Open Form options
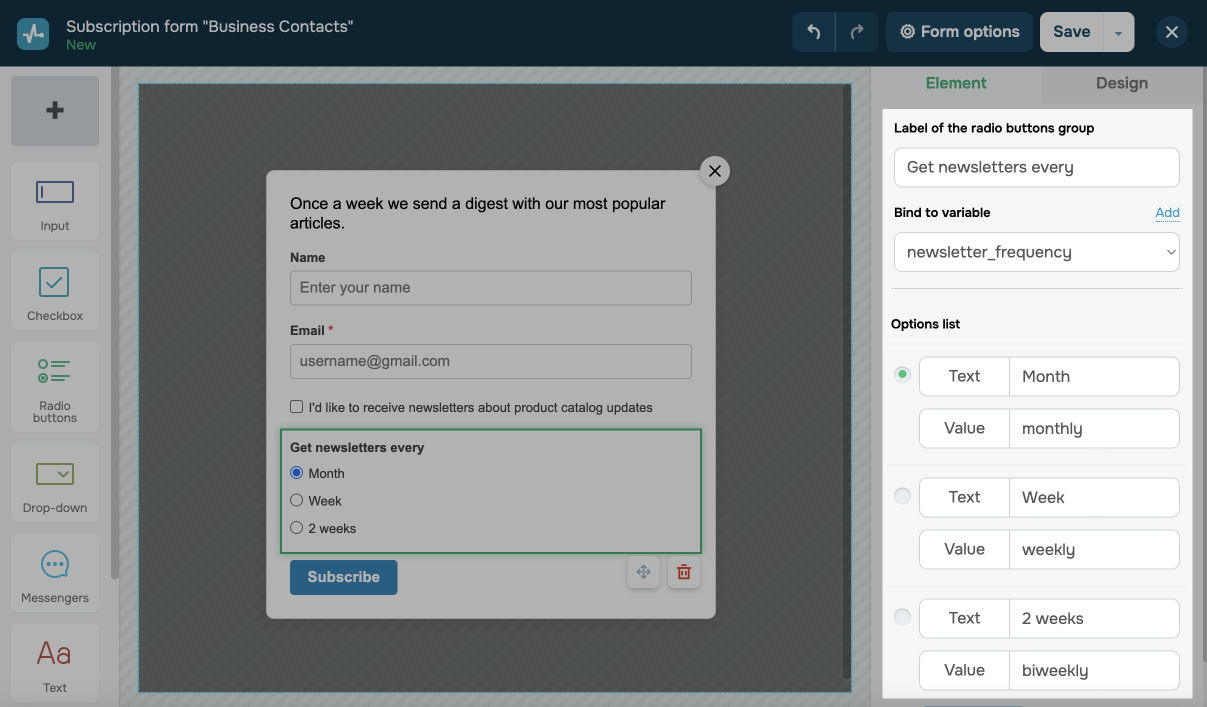 959,32
